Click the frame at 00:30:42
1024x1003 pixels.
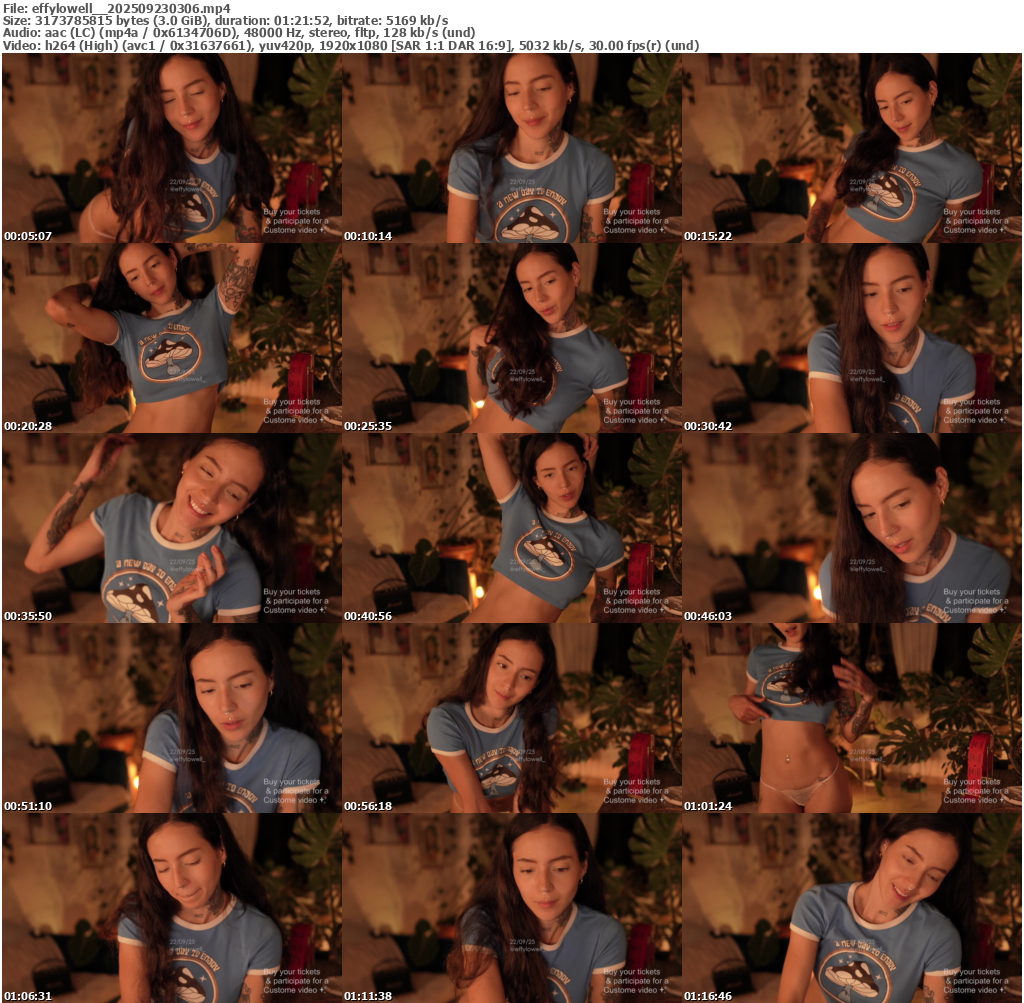coord(851,338)
